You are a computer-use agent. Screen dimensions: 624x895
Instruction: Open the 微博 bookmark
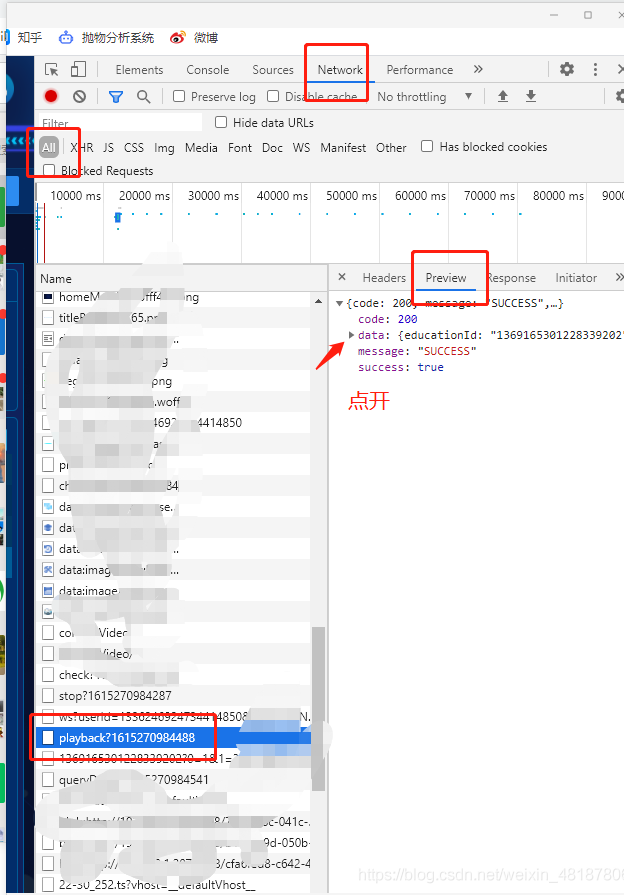pyautogui.click(x=194, y=38)
